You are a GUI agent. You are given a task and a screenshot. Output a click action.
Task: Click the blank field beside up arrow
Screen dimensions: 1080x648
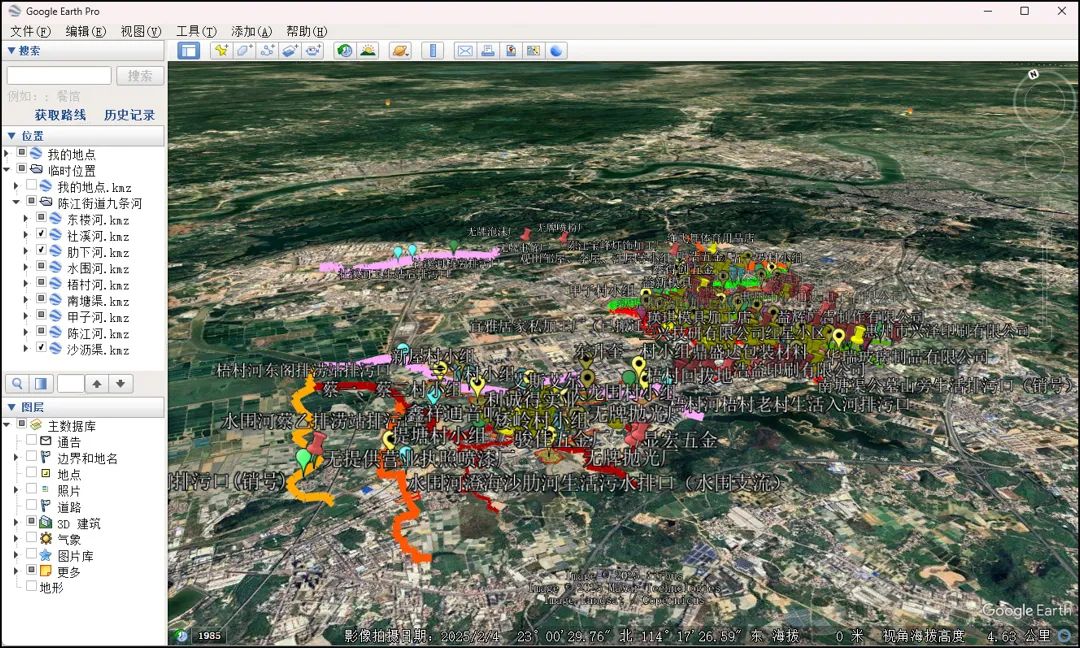tap(70, 384)
